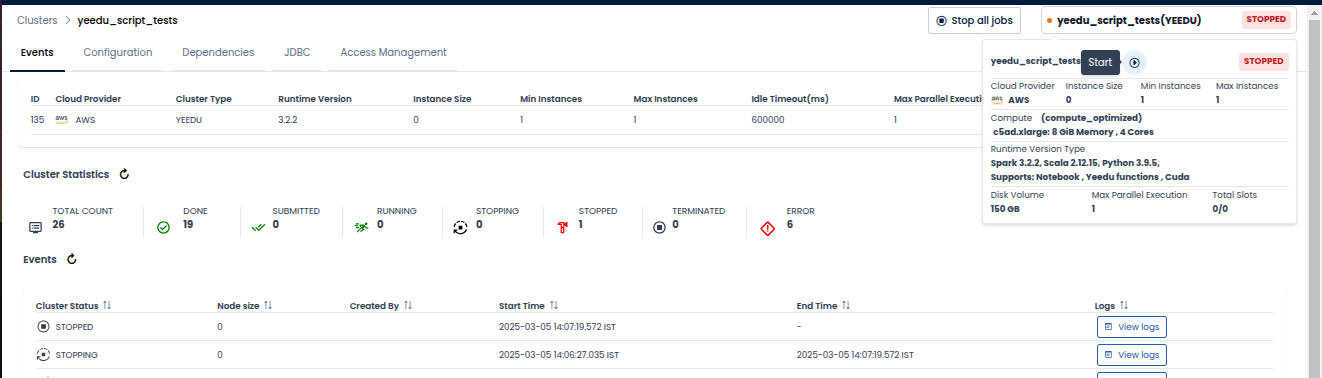Image resolution: width=1322 pixels, height=378 pixels.
Task: Click the Stopped red icon in statistics
Action: (562, 228)
